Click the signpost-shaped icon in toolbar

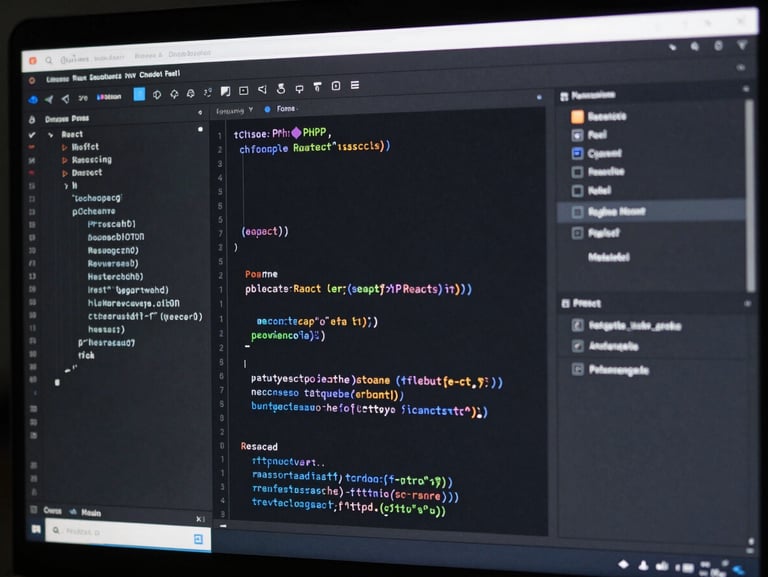click(299, 89)
